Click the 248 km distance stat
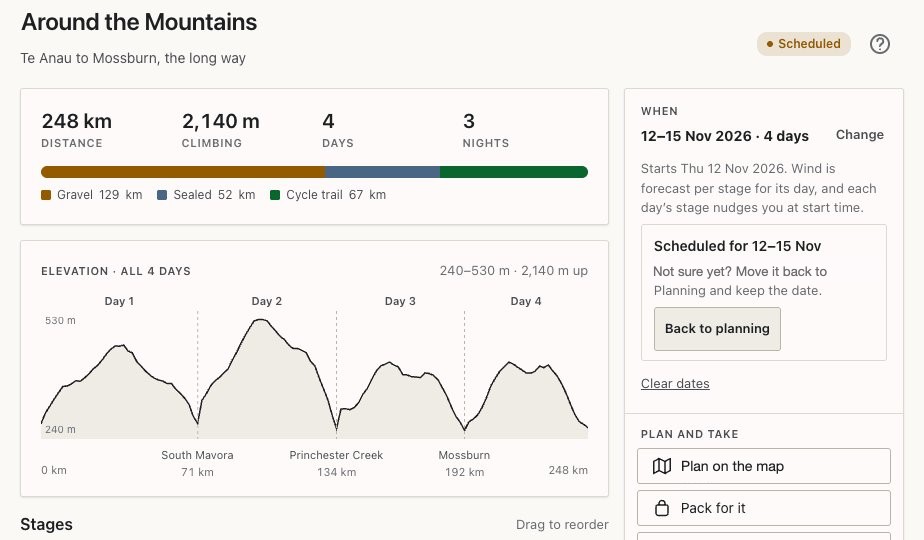 (77, 130)
